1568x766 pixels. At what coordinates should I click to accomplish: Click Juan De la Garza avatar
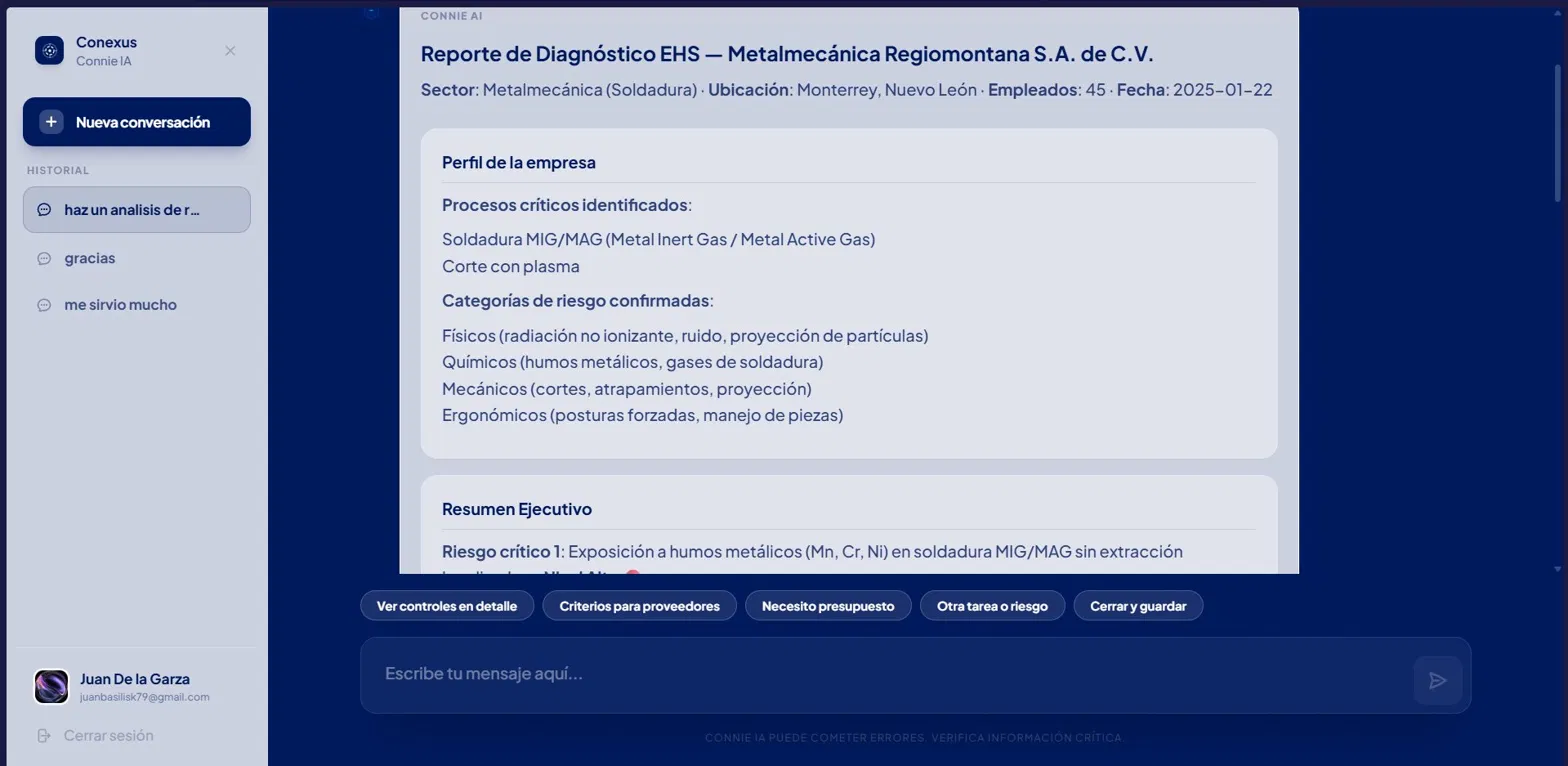pos(51,687)
